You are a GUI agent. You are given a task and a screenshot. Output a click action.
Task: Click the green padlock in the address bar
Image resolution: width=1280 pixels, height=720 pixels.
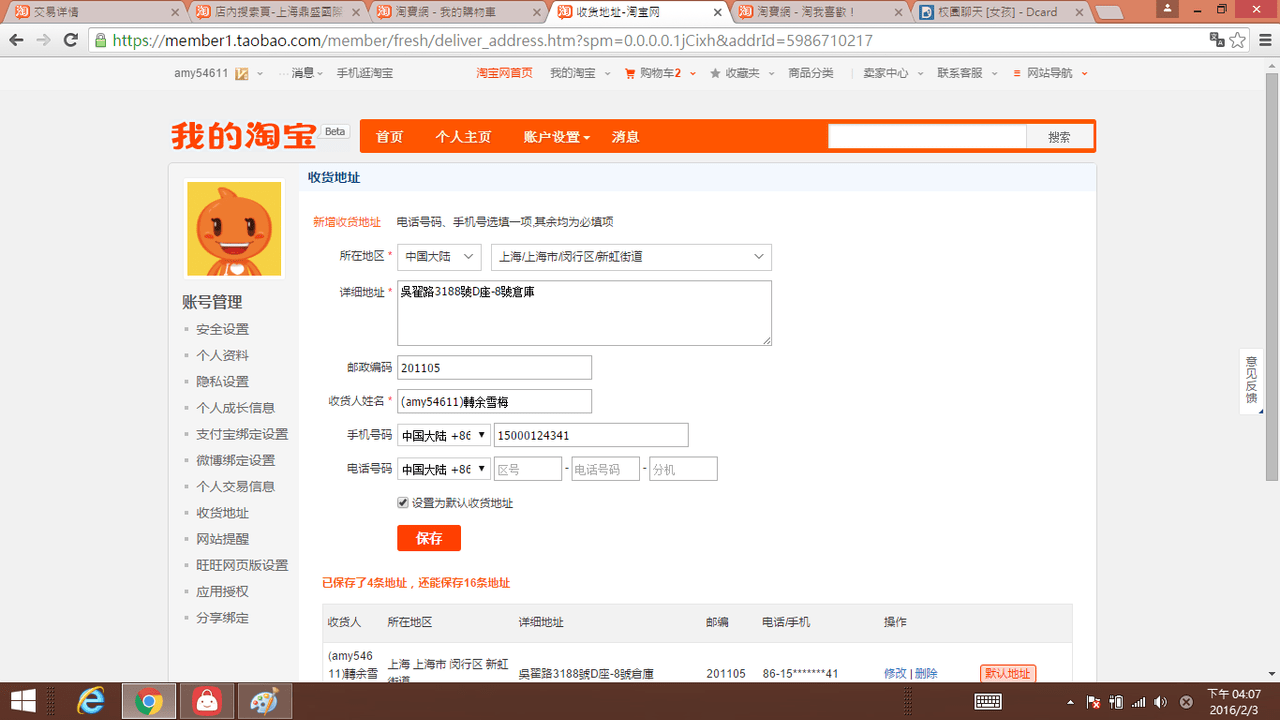pos(100,41)
